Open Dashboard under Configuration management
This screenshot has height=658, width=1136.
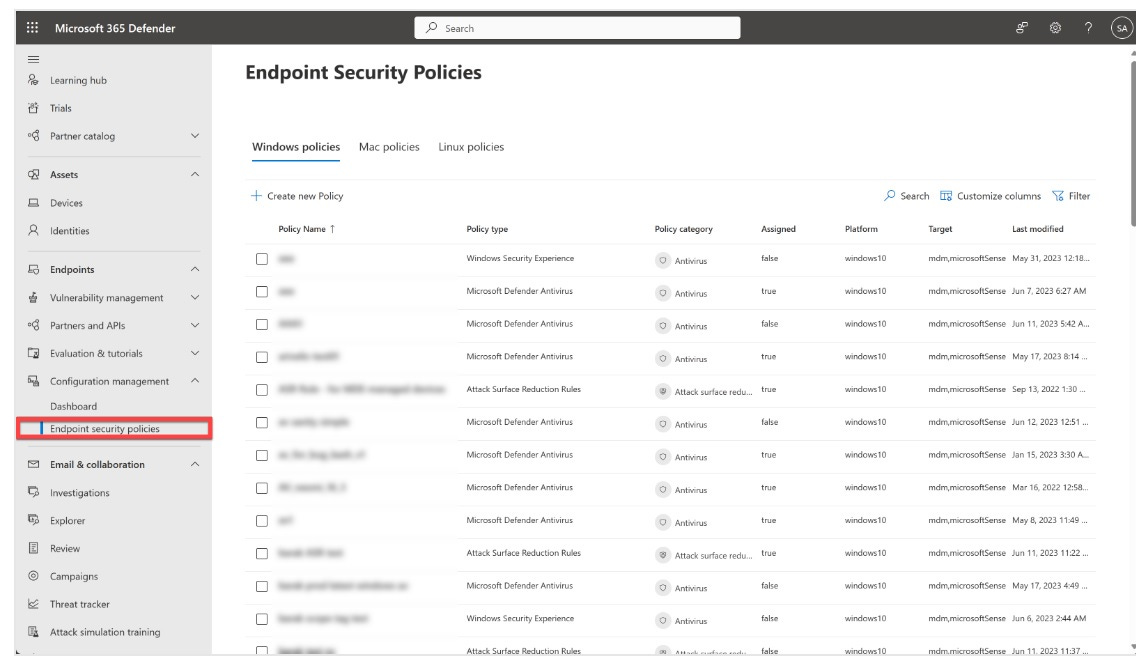(73, 407)
